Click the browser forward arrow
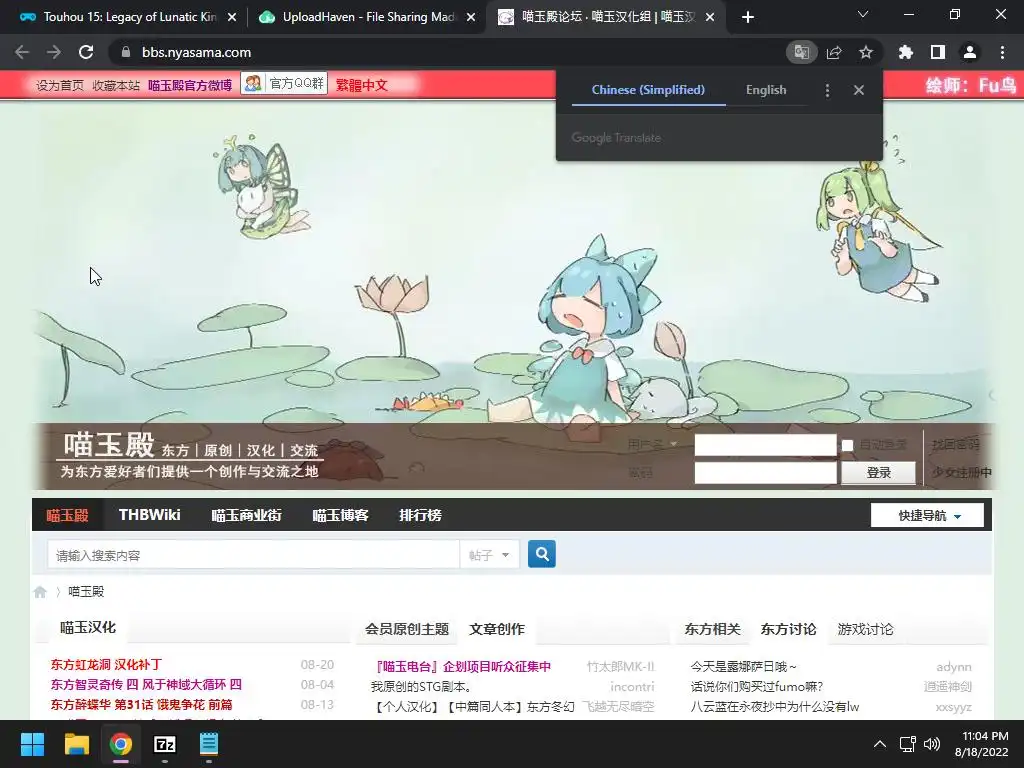The height and width of the screenshot is (768, 1024). coord(54,52)
